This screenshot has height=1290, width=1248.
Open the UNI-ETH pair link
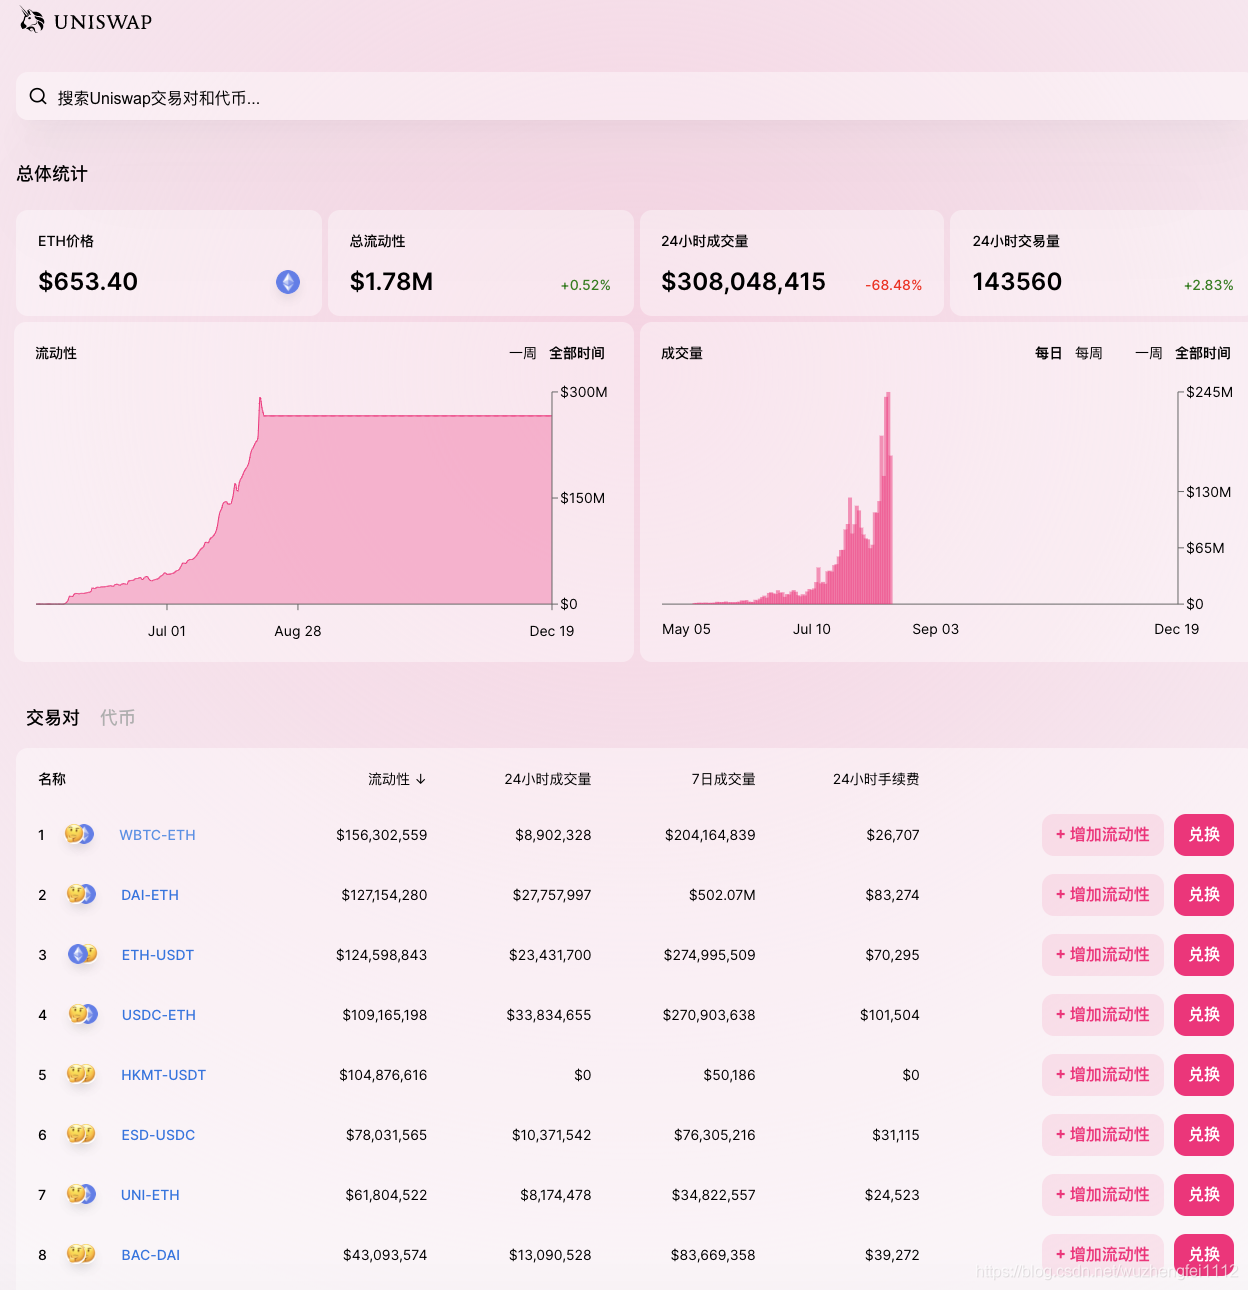pos(150,1195)
